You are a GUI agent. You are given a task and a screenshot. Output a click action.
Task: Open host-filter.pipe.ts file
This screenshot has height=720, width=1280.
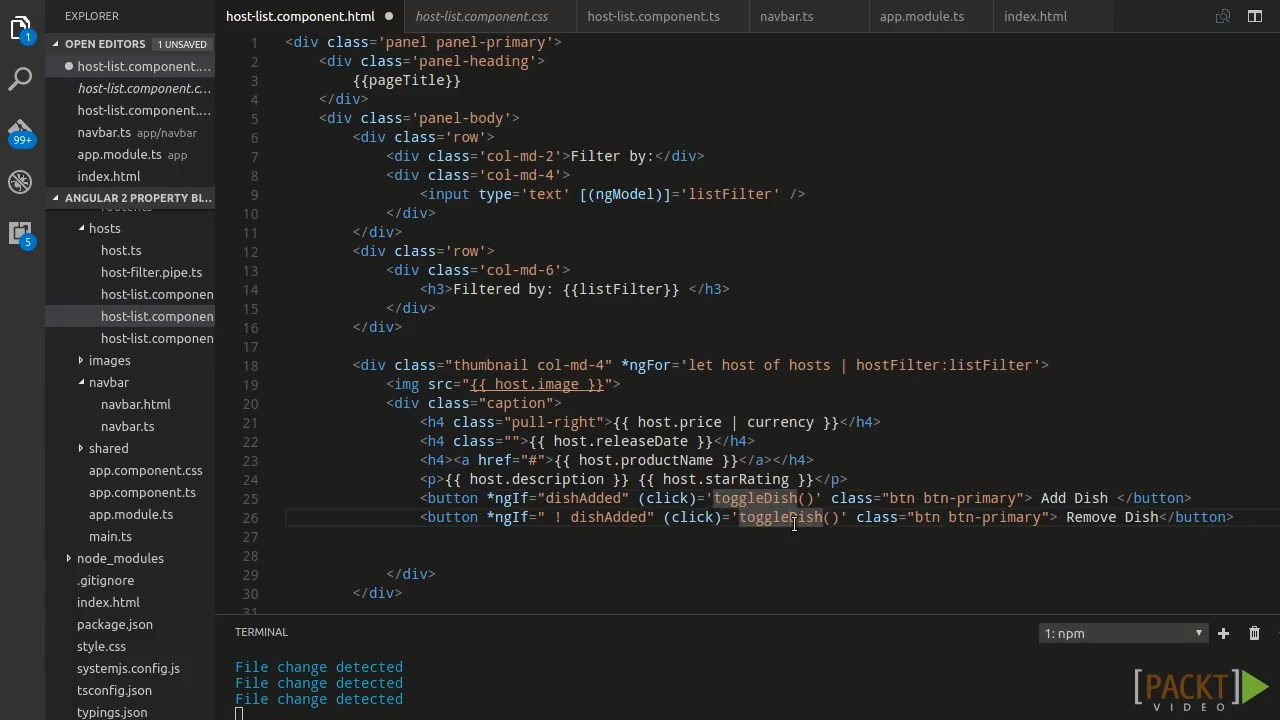[x=151, y=272]
